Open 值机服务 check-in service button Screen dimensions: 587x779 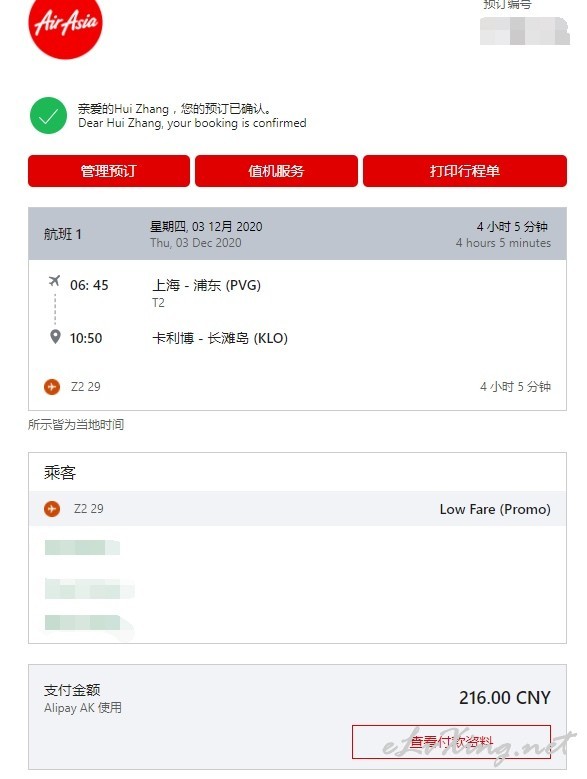click(276, 171)
